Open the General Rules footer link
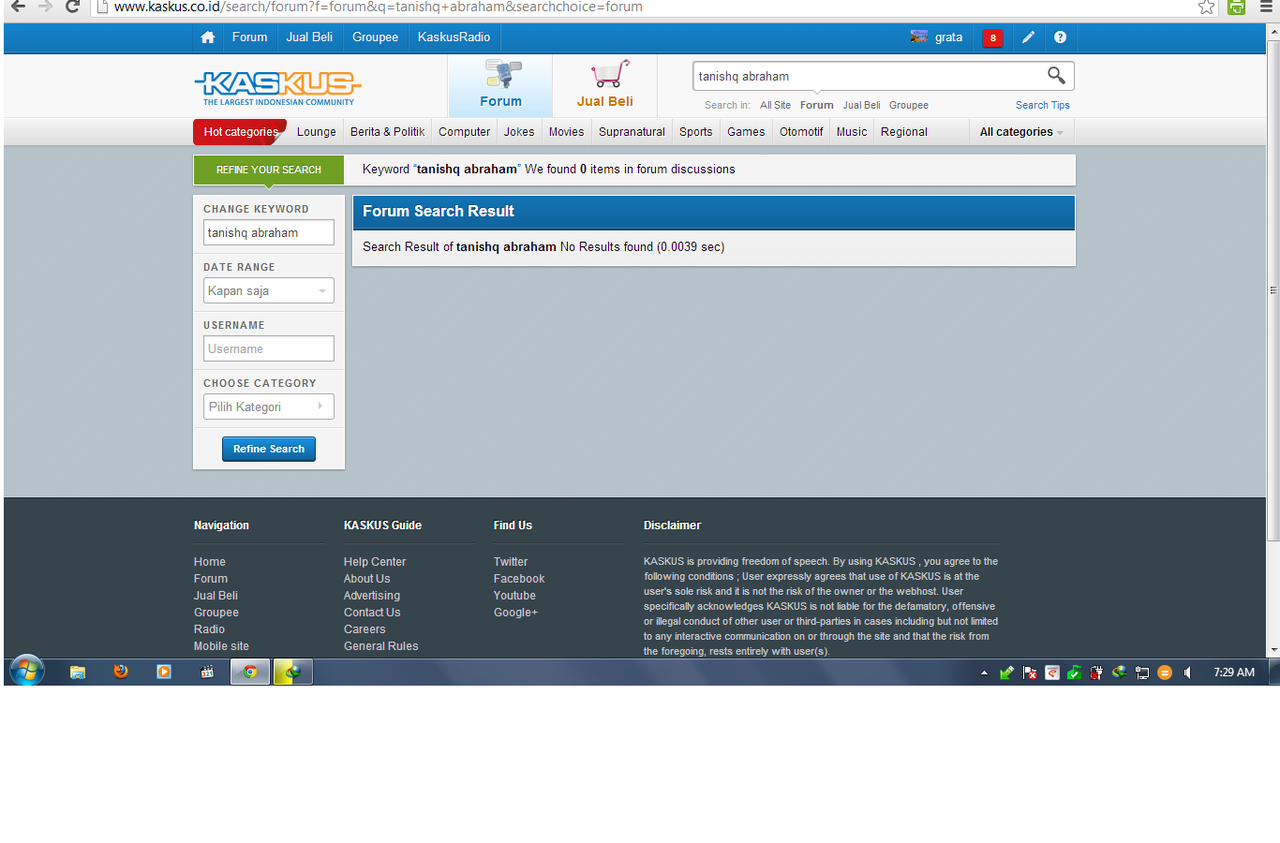The image size is (1280, 843). [381, 646]
